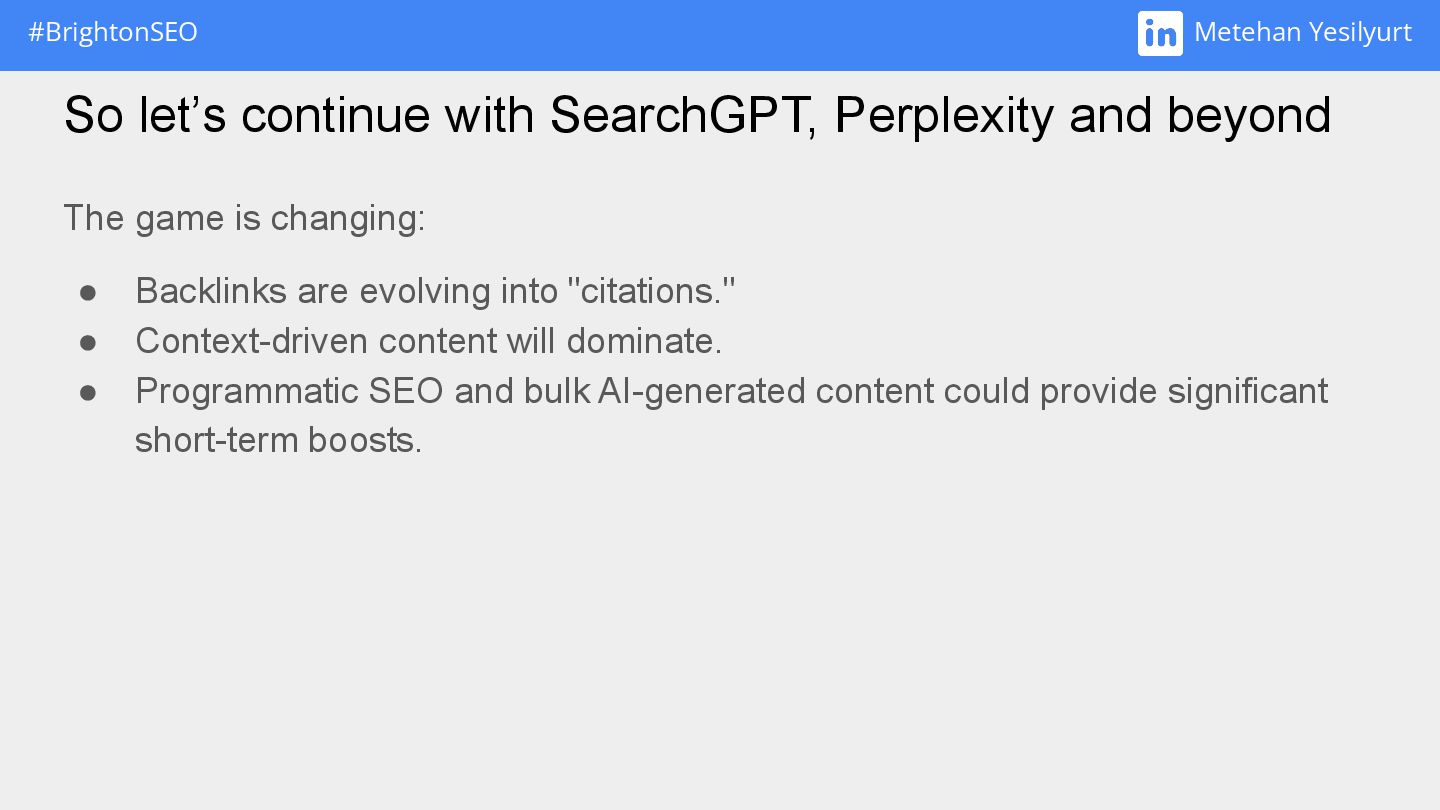Select "The game is changing:" text
The width and height of the screenshot is (1440, 810).
245,218
